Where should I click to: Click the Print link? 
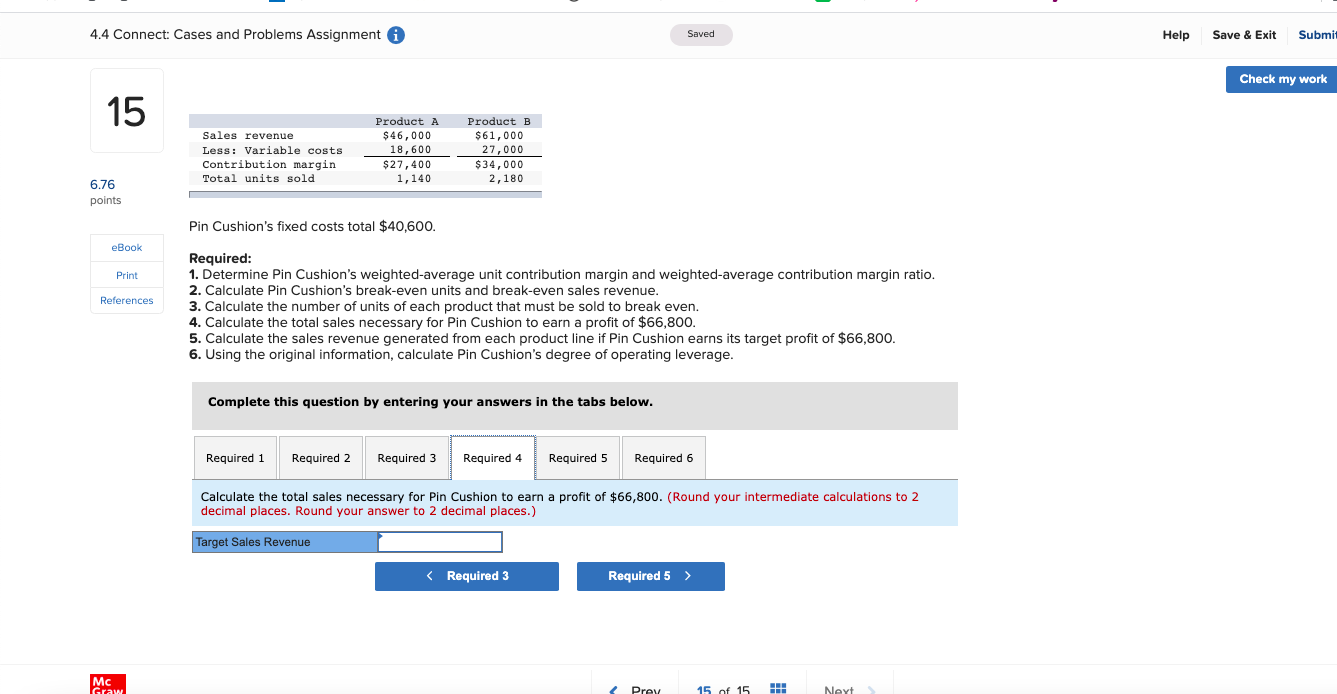pos(126,274)
